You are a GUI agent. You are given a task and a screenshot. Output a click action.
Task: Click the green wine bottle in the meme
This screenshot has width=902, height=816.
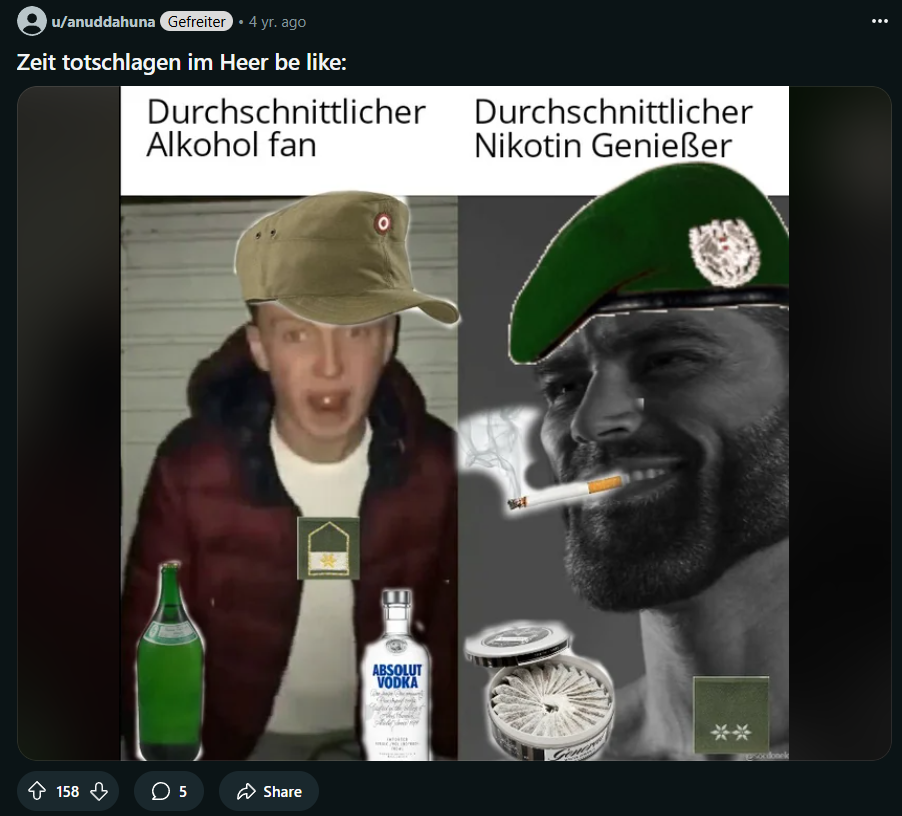pos(171,661)
